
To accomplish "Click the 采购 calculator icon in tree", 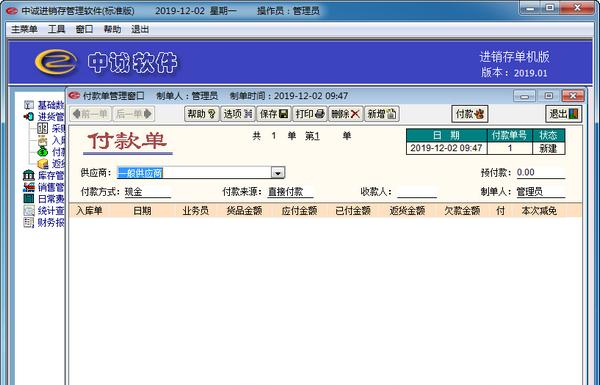I will [42, 128].
